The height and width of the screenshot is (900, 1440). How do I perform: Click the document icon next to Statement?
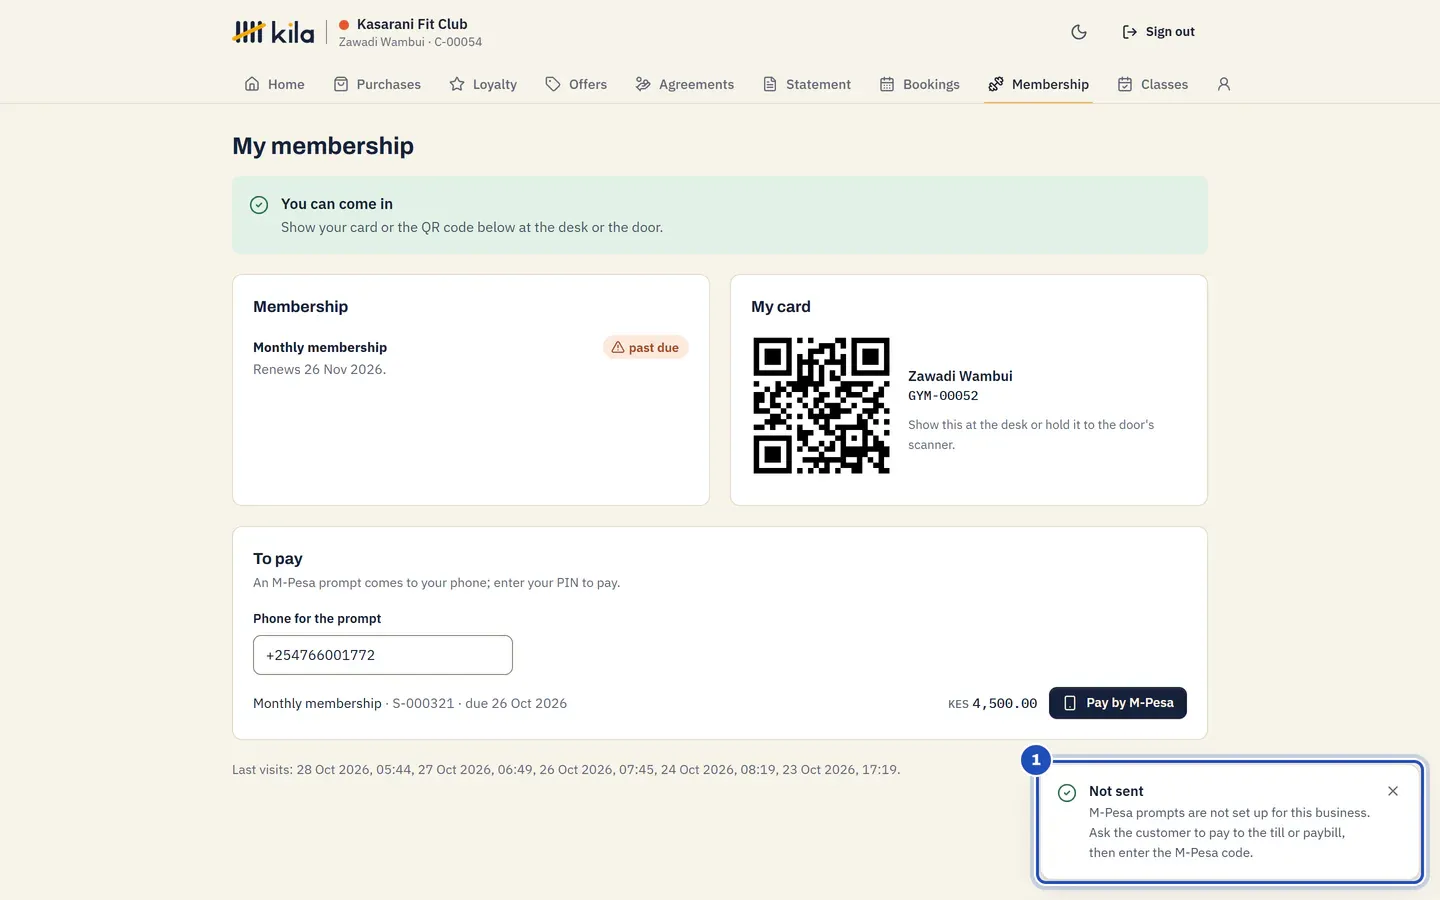pyautogui.click(x=770, y=84)
